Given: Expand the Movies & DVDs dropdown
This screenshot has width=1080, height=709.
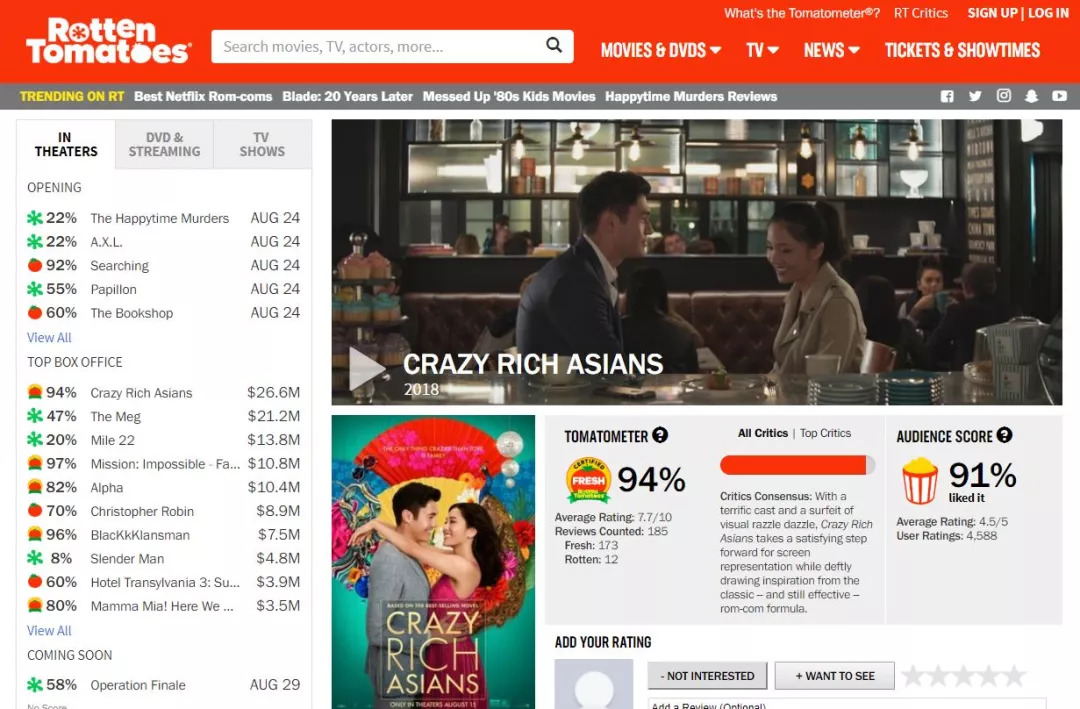Looking at the screenshot, I should tap(661, 50).
